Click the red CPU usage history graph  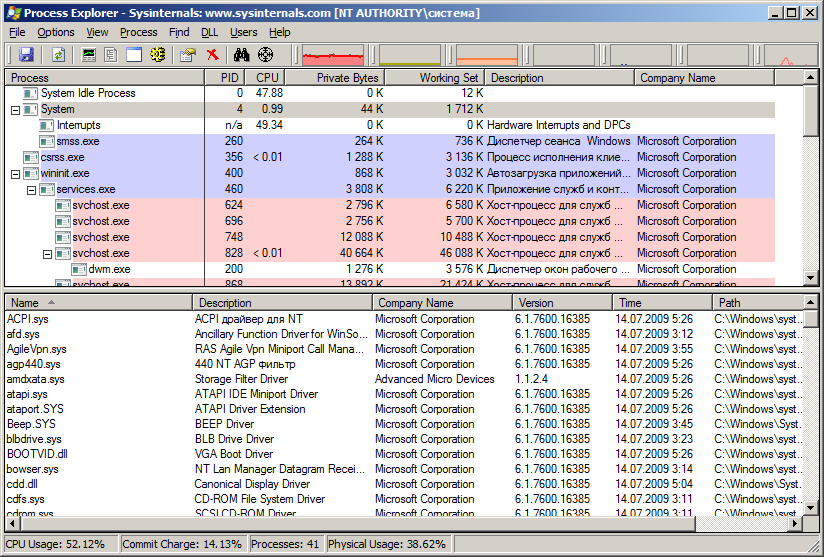tap(333, 55)
